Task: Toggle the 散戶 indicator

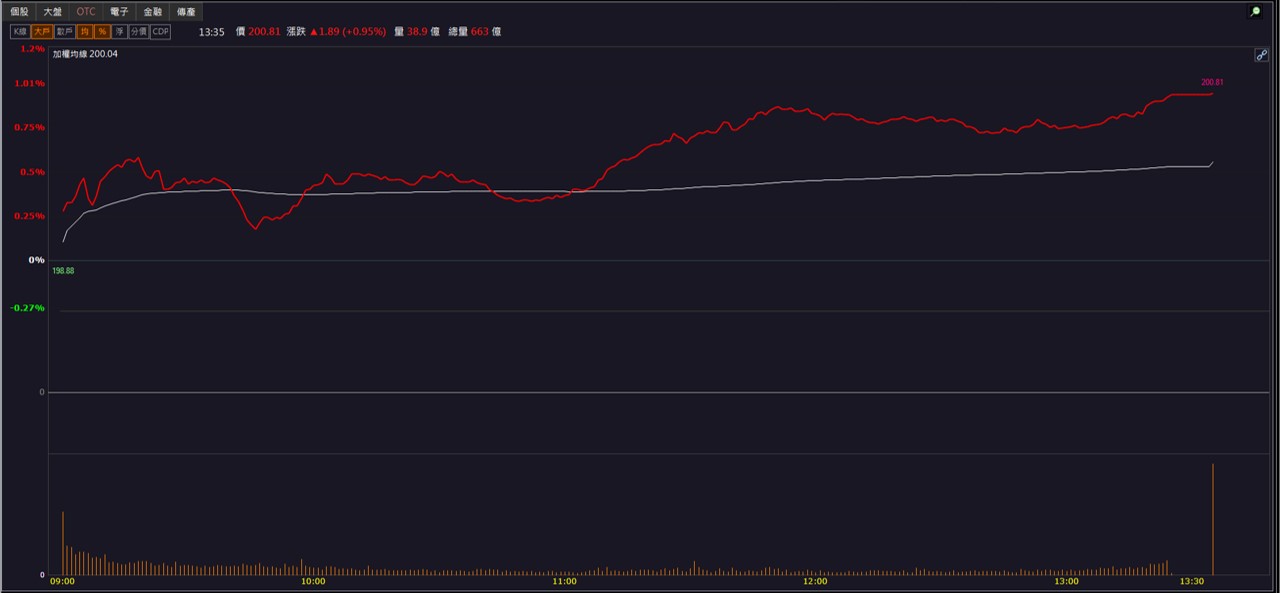Action: tap(65, 32)
